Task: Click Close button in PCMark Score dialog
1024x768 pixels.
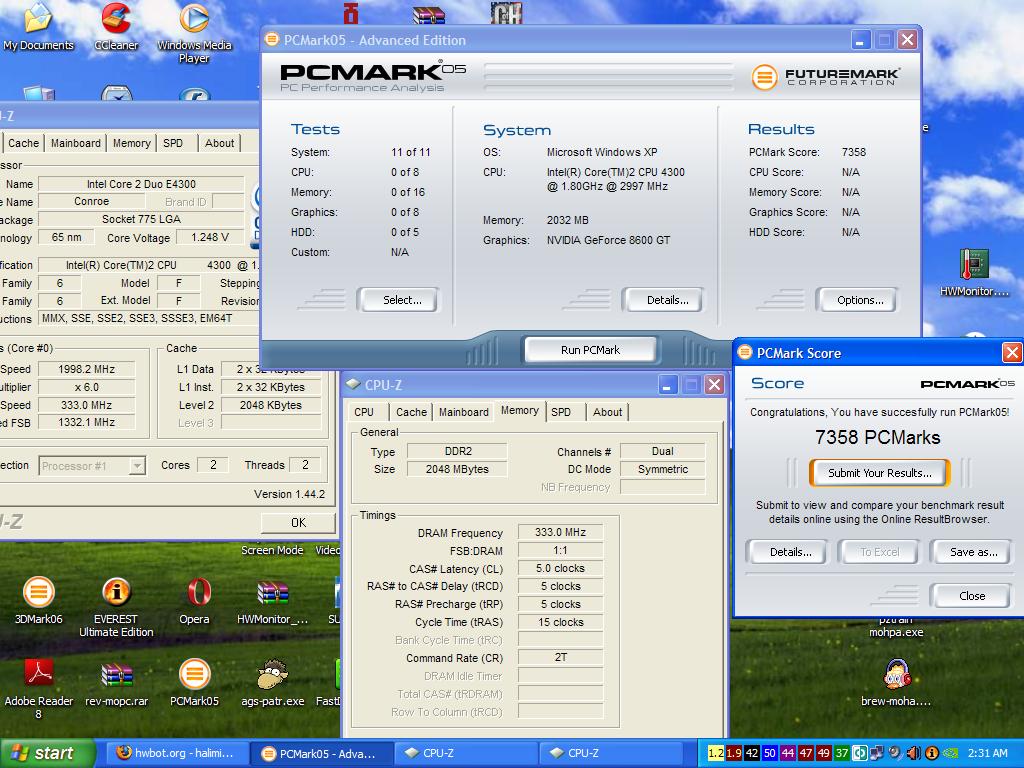Action: pos(972,596)
